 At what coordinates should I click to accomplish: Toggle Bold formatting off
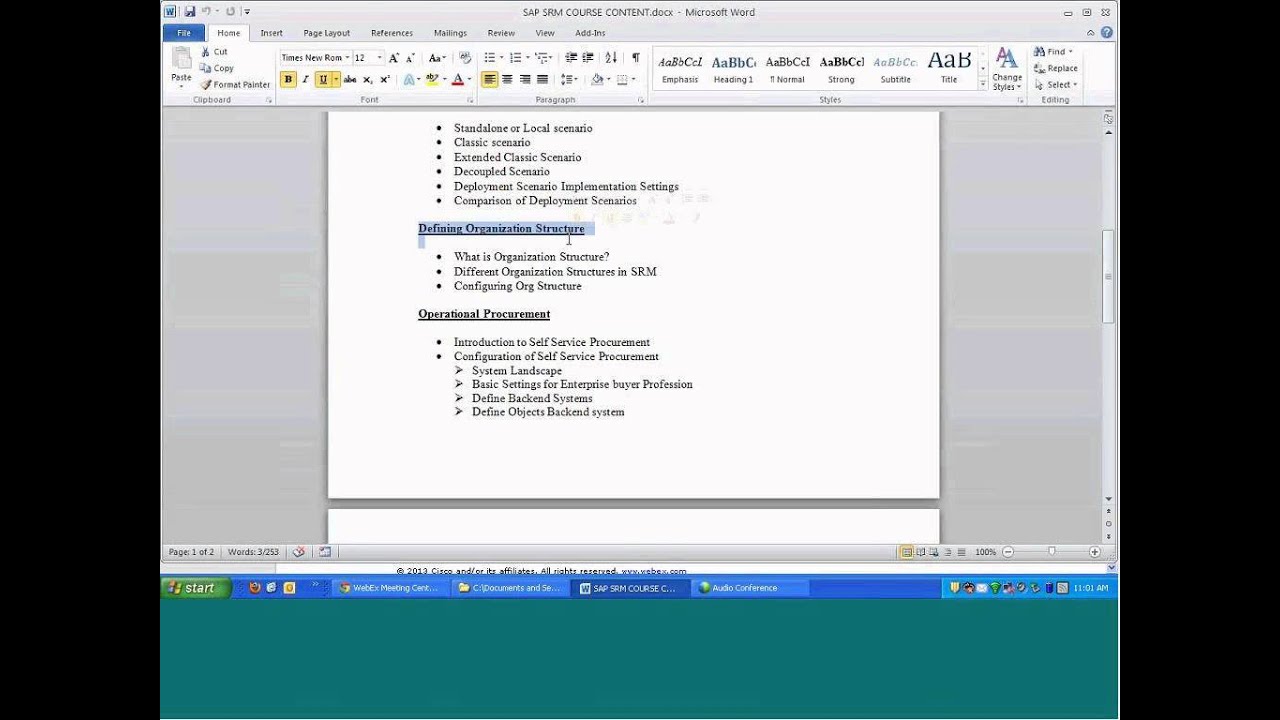(x=288, y=80)
